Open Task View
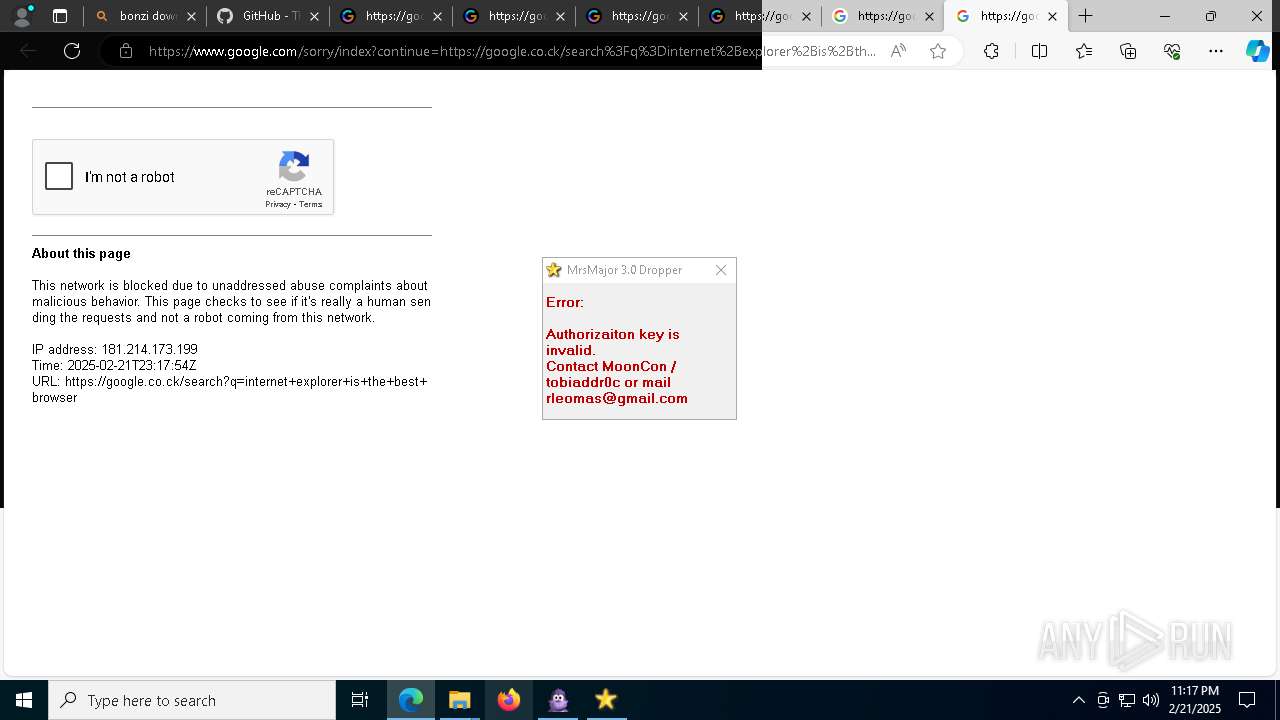 (360, 700)
